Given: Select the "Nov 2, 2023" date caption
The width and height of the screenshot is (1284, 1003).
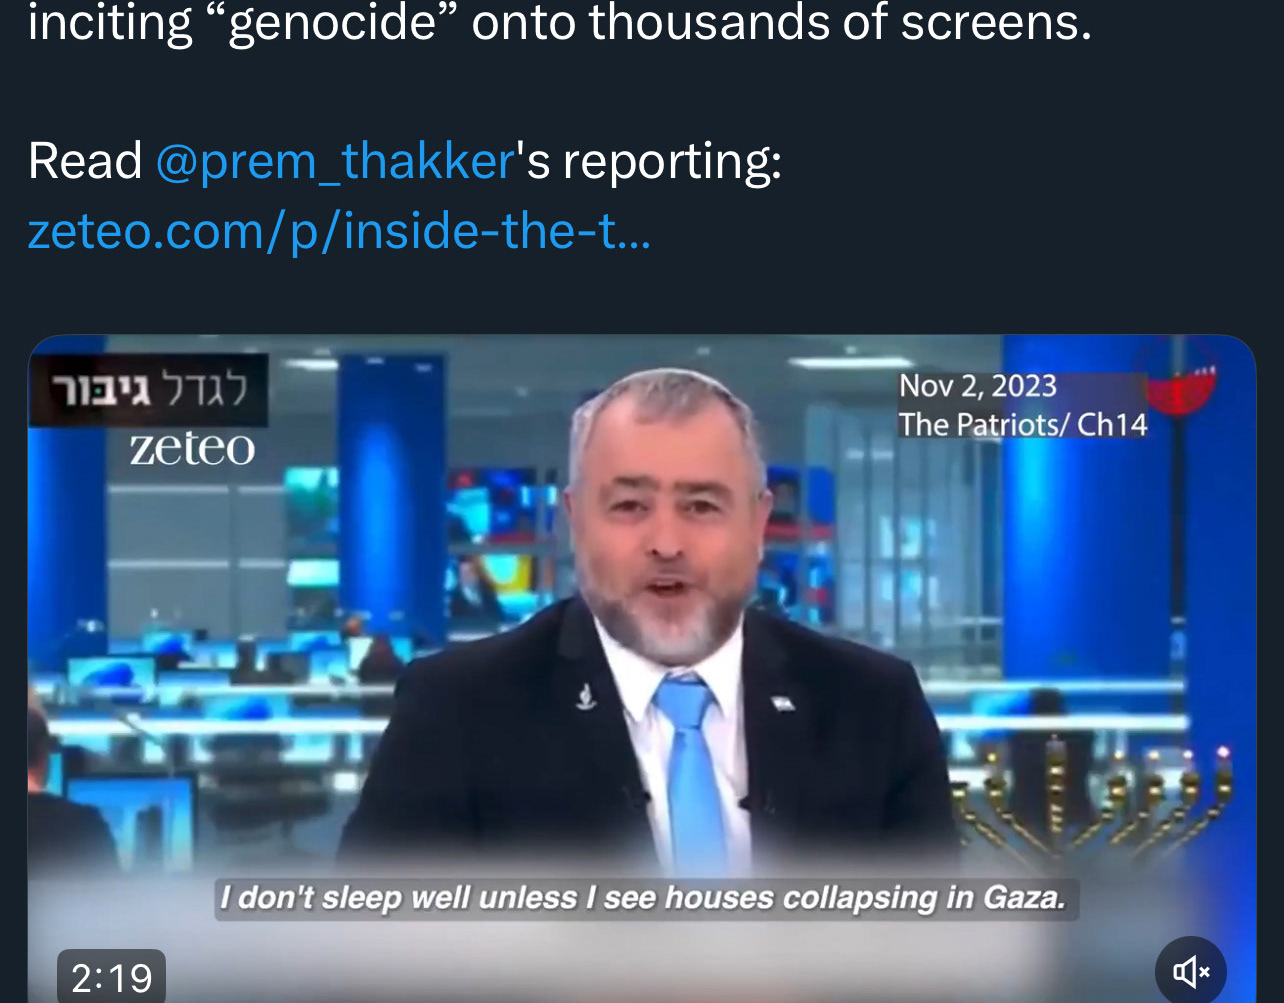Looking at the screenshot, I should pyautogui.click(x=977, y=386).
